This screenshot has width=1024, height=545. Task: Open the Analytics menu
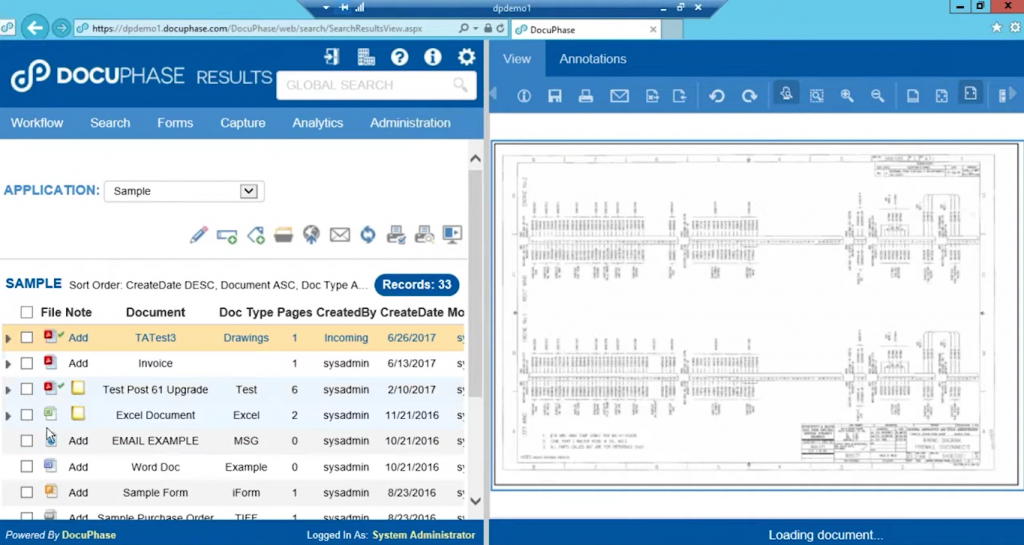[x=317, y=123]
